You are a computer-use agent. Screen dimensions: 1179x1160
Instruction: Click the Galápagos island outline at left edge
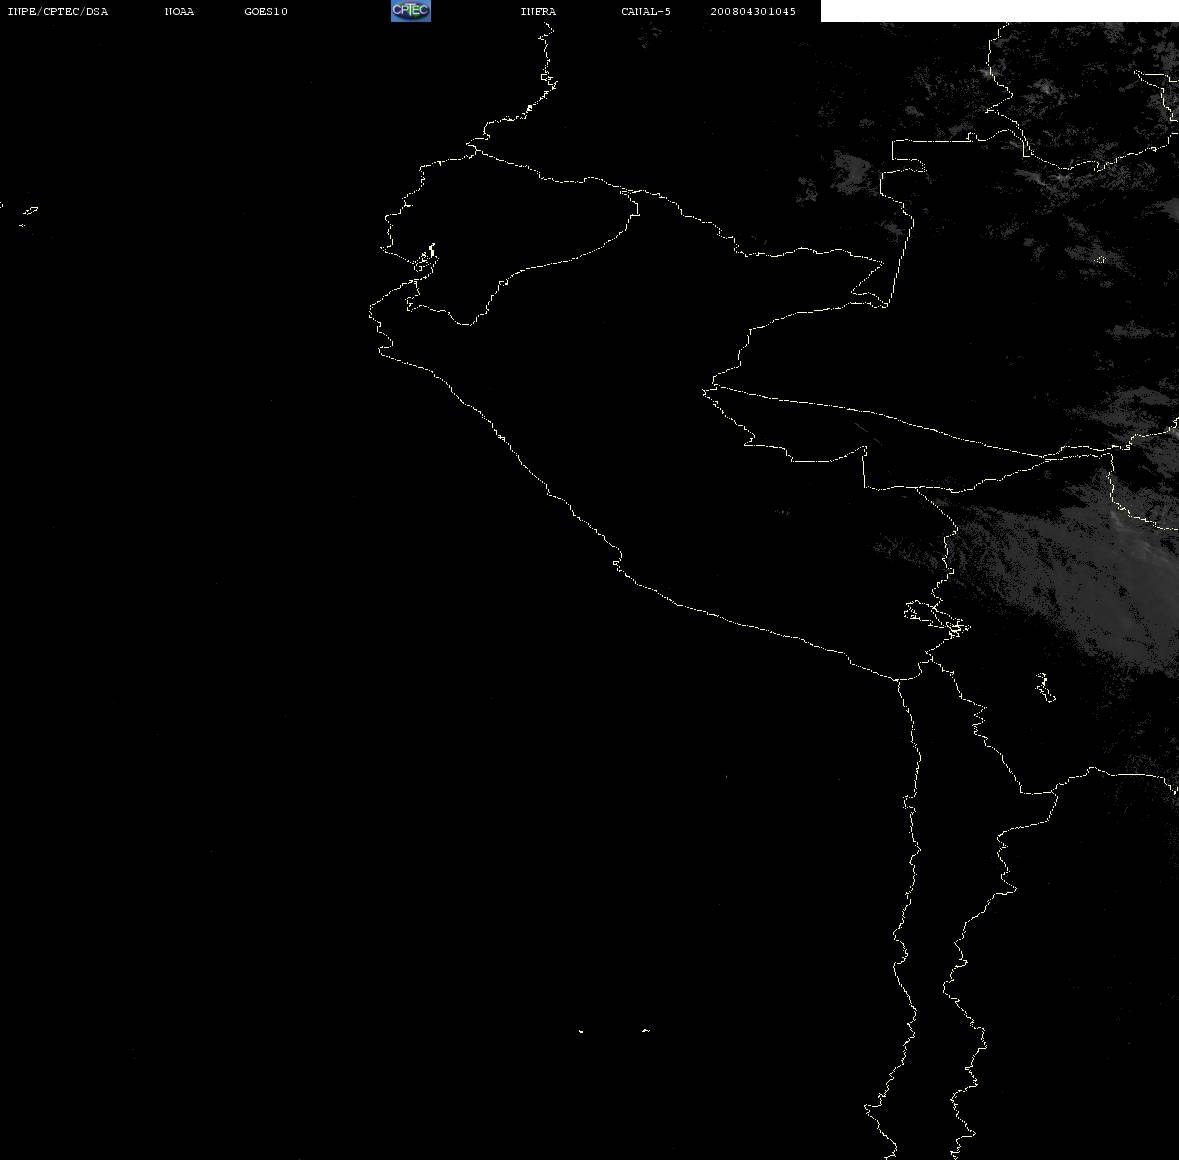pos(28,215)
